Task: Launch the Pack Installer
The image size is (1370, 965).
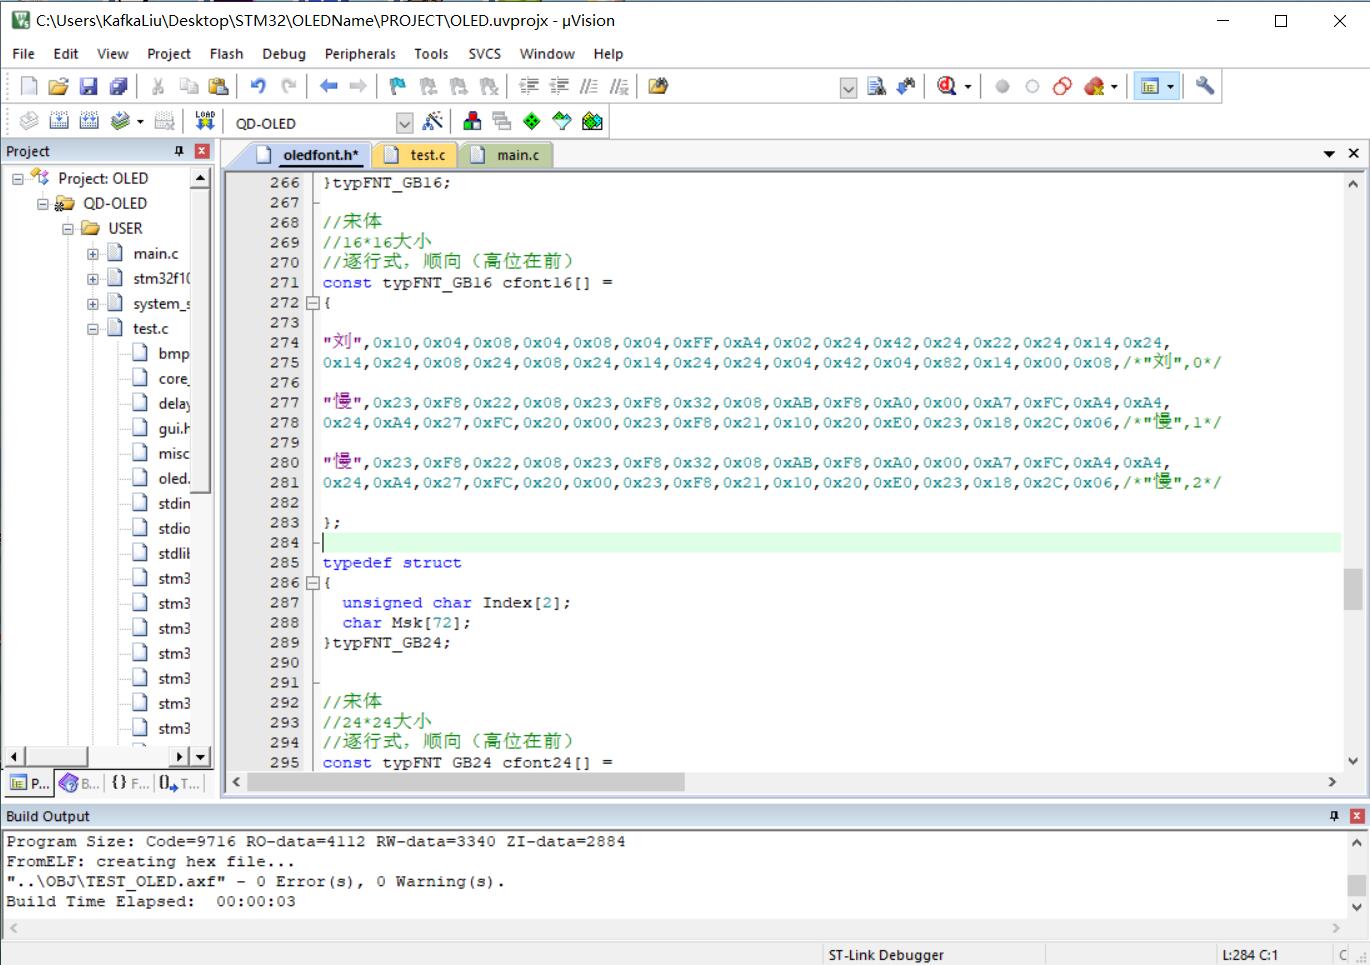Action: click(592, 122)
